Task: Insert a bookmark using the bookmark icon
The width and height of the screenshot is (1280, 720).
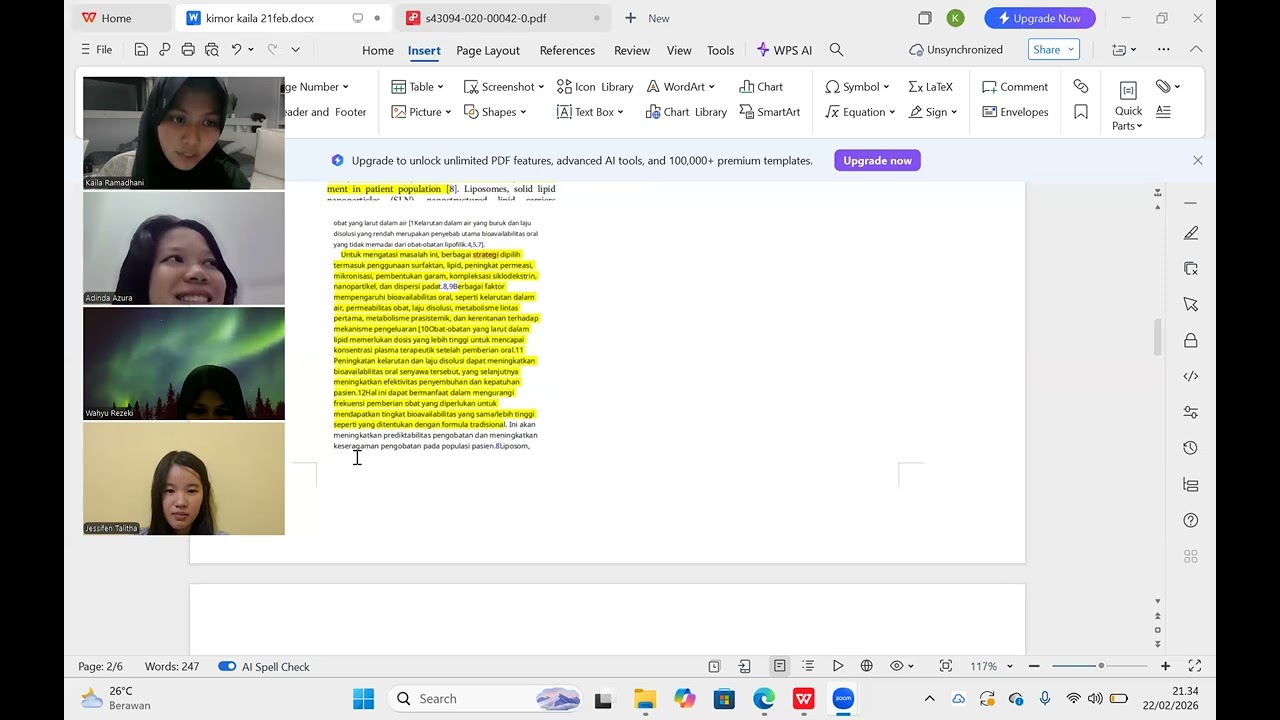Action: pos(1081,112)
